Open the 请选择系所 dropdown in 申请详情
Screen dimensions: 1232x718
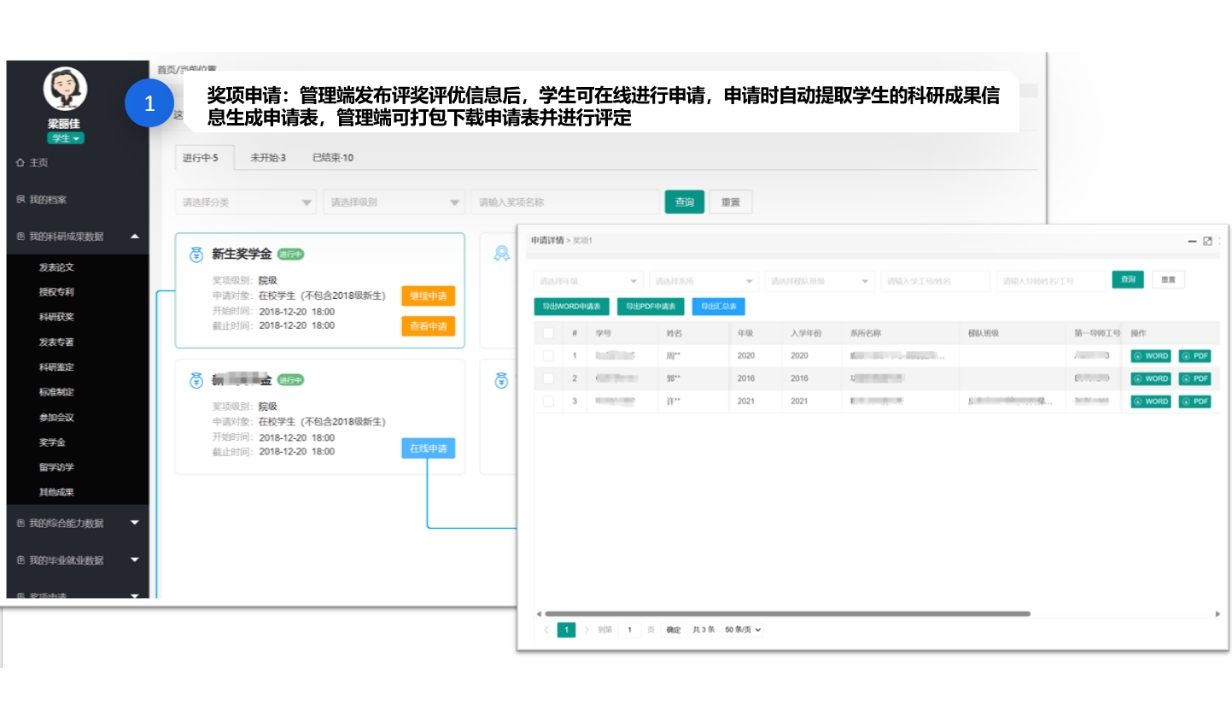(x=703, y=281)
